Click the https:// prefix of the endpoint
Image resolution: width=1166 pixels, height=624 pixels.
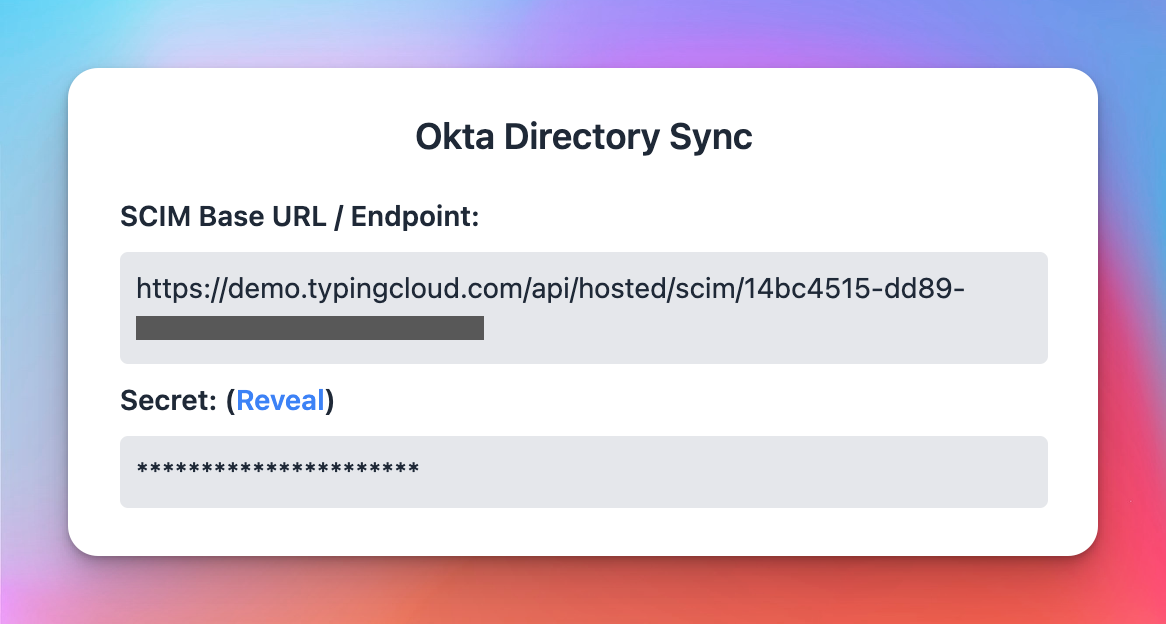tap(181, 289)
